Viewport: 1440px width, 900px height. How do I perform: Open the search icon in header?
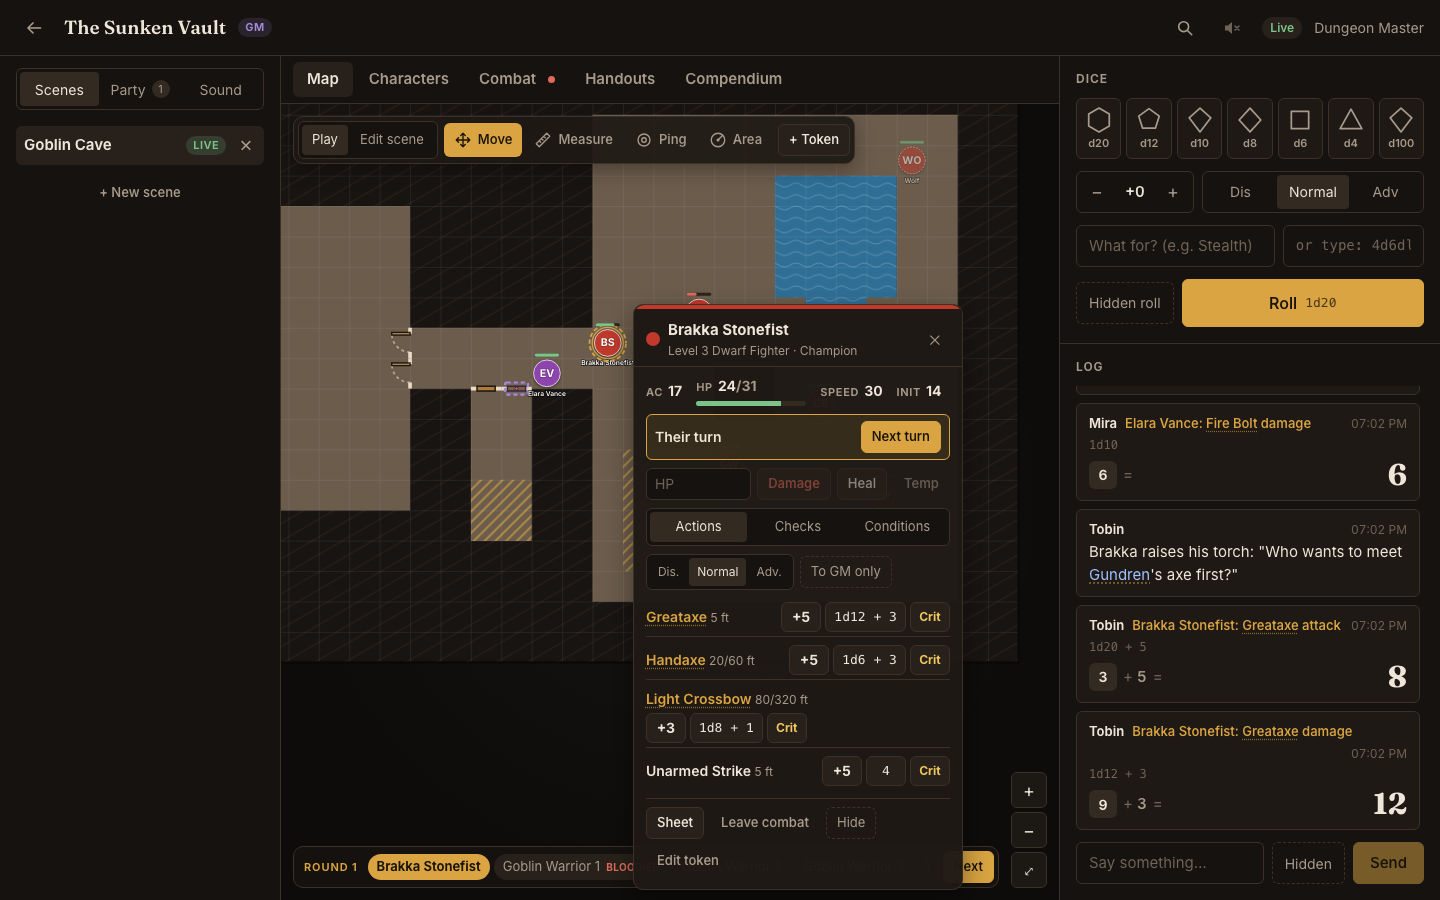pos(1185,28)
